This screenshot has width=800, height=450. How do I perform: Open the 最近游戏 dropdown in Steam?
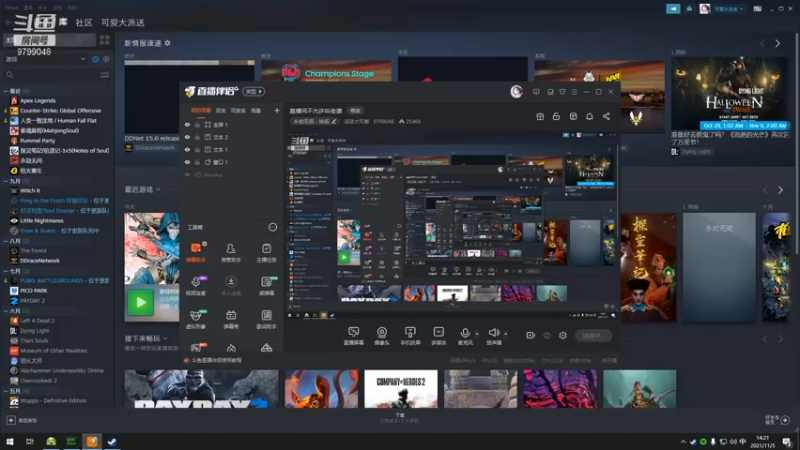pos(143,189)
